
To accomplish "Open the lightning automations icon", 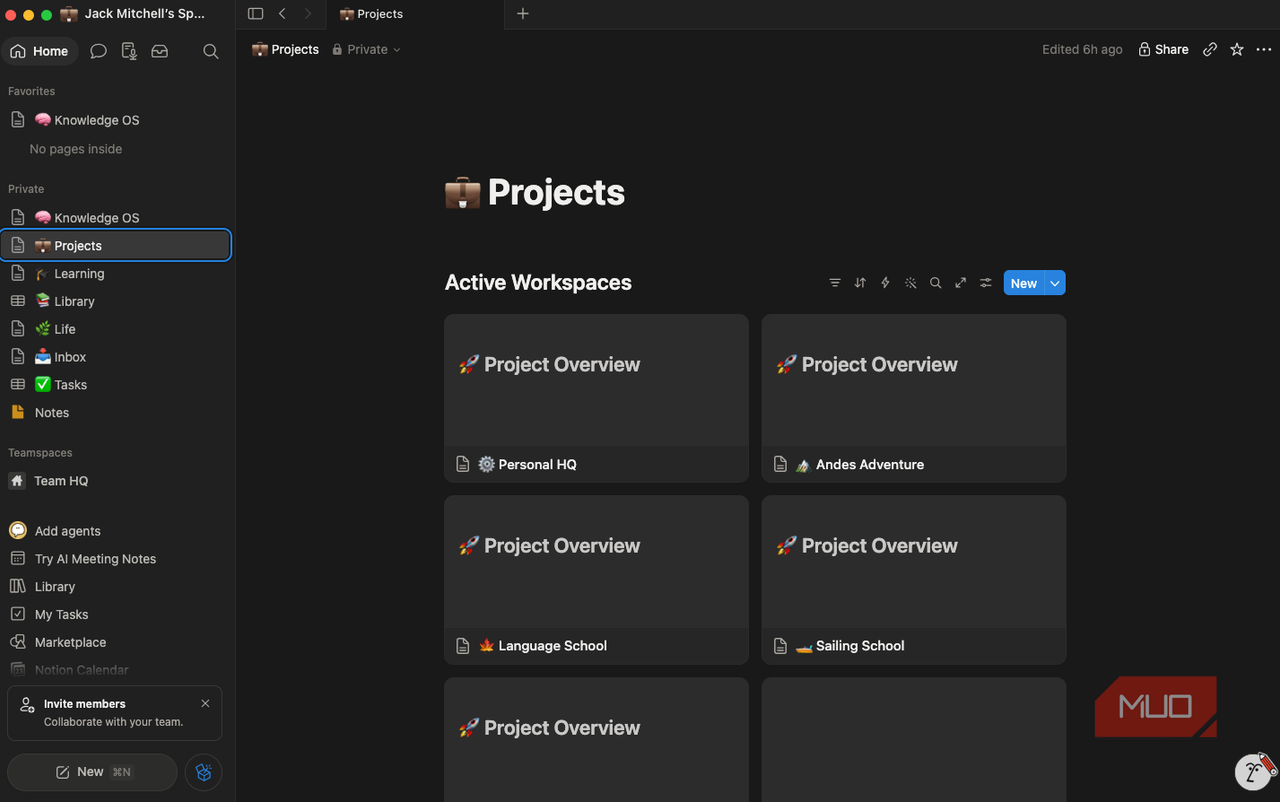I will pos(885,283).
